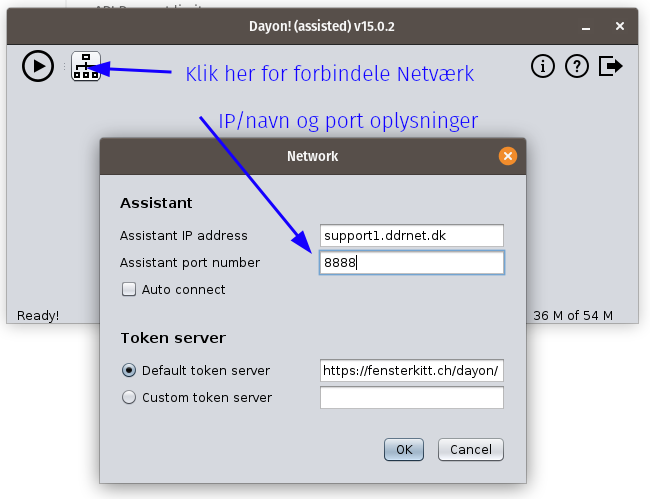Screen dimensions: 650x499
Task: Minimize the Dayon main window
Action: coord(586,27)
